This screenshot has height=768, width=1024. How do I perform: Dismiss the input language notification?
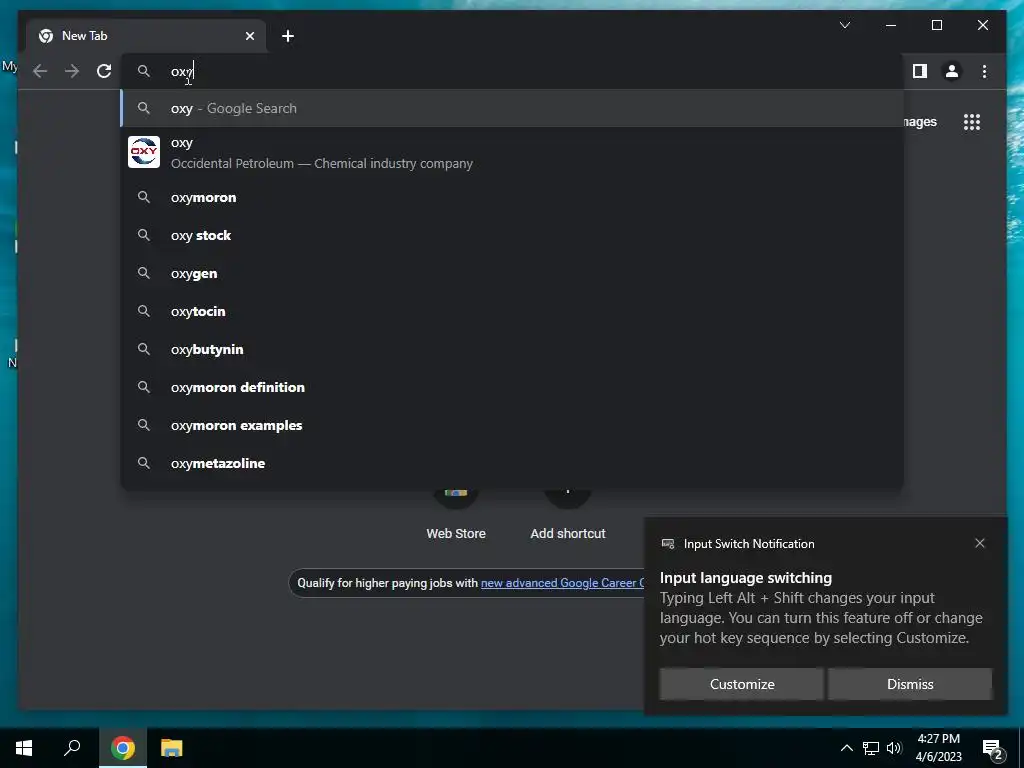point(910,684)
